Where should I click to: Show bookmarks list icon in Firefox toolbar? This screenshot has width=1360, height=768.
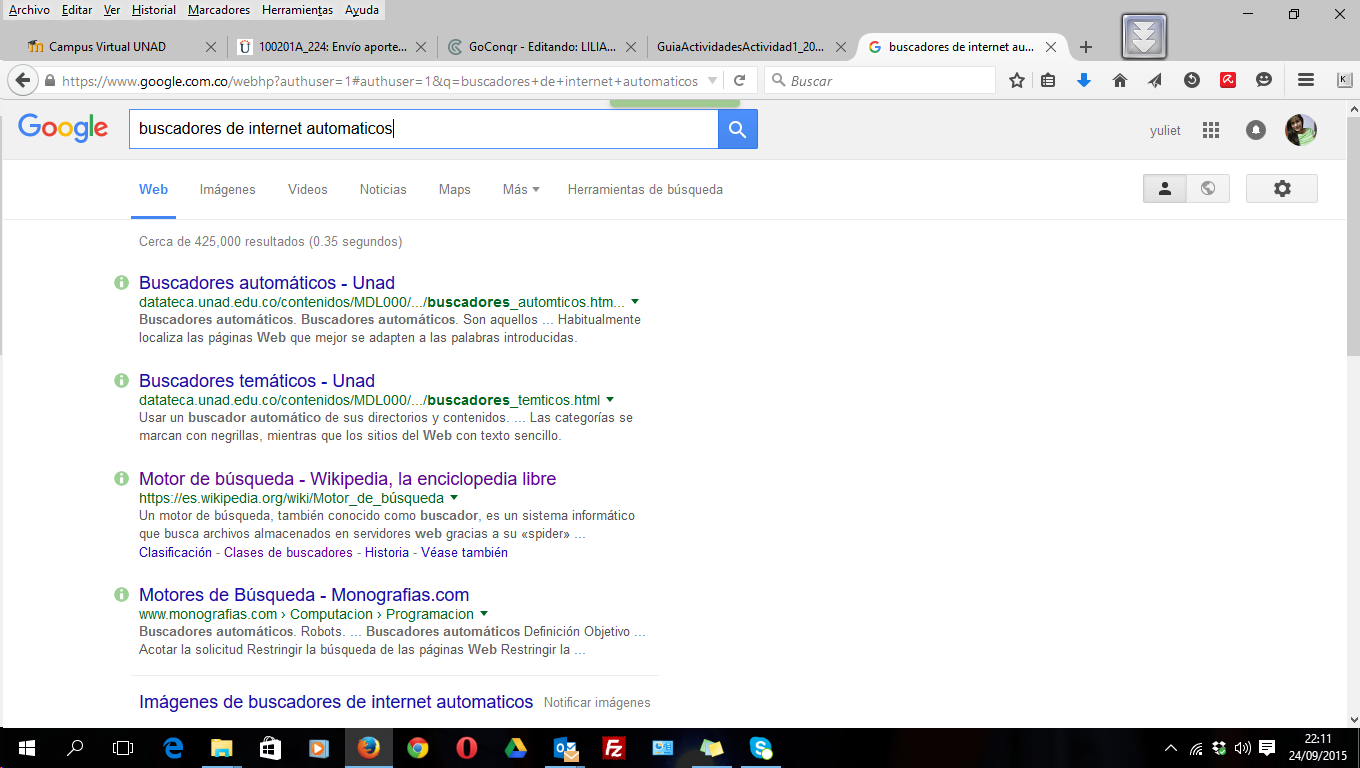1048,81
